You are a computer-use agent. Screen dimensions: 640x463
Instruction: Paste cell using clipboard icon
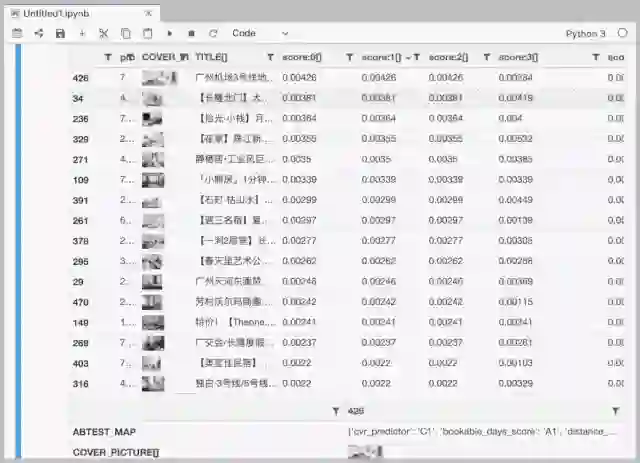point(147,33)
